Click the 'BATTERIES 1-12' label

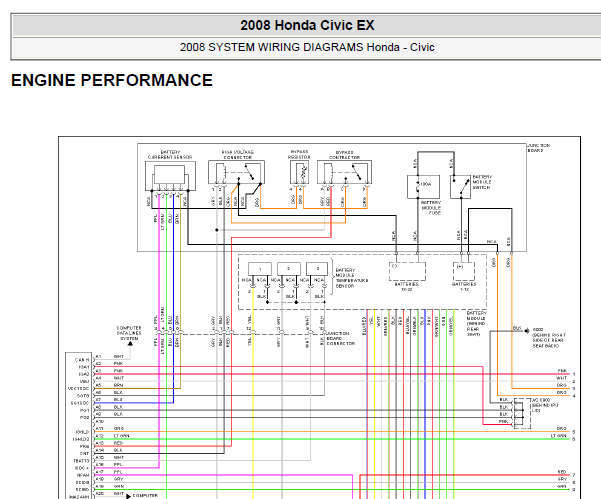464,287
